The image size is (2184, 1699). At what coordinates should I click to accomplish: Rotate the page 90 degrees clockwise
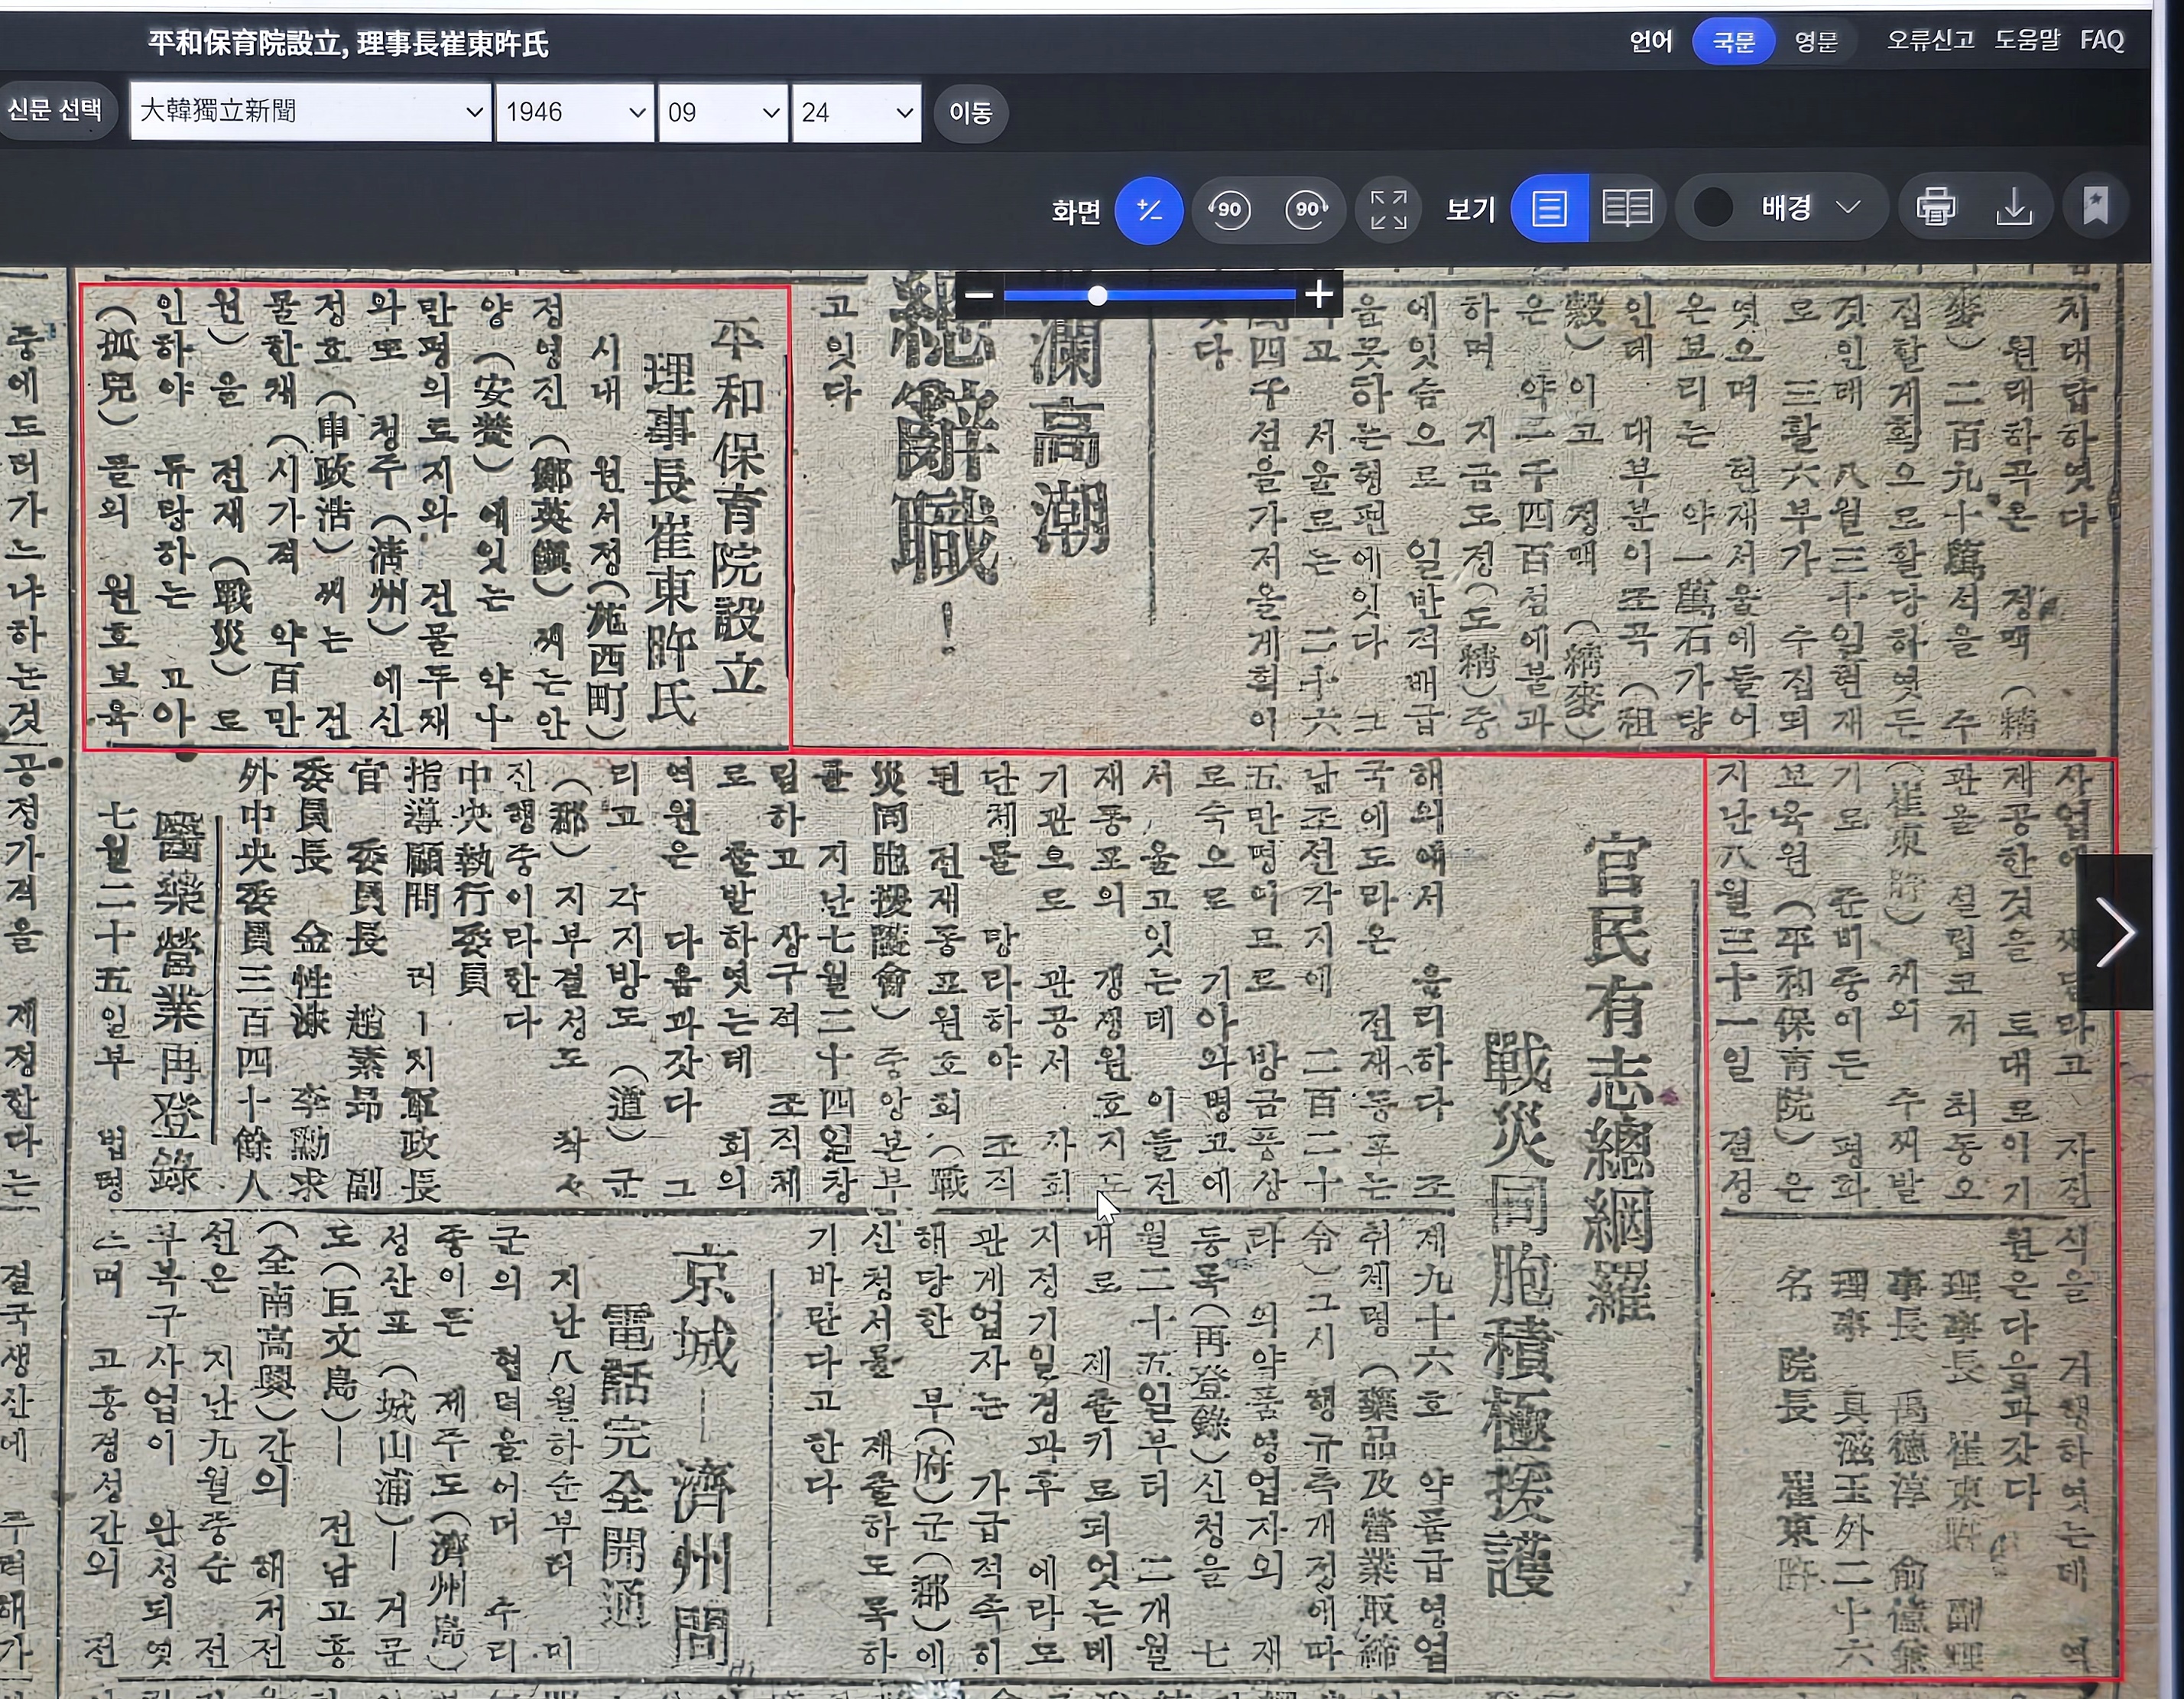pos(1307,210)
